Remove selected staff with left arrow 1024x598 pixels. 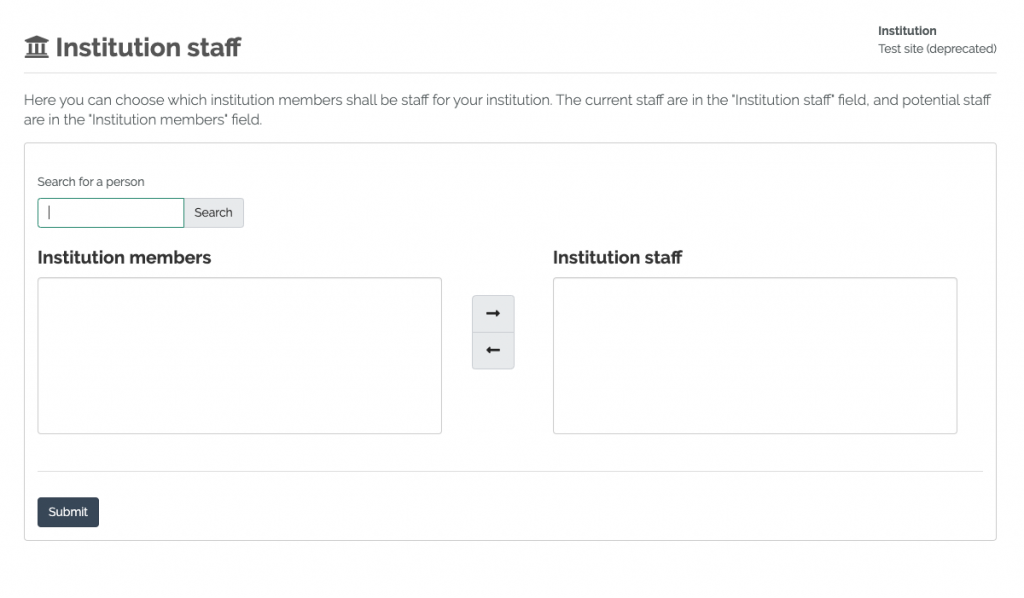tap(493, 351)
